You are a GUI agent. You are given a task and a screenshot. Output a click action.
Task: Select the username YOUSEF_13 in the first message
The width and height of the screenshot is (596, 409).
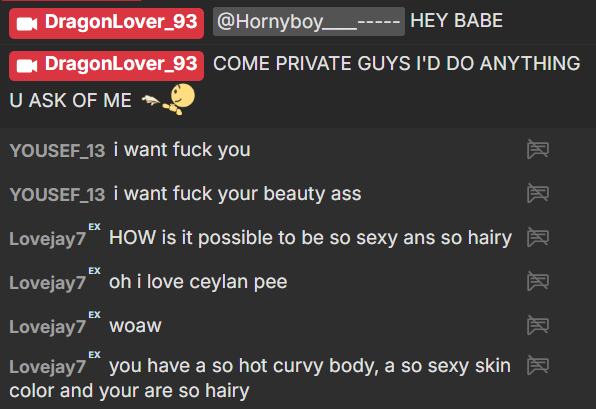point(57,151)
